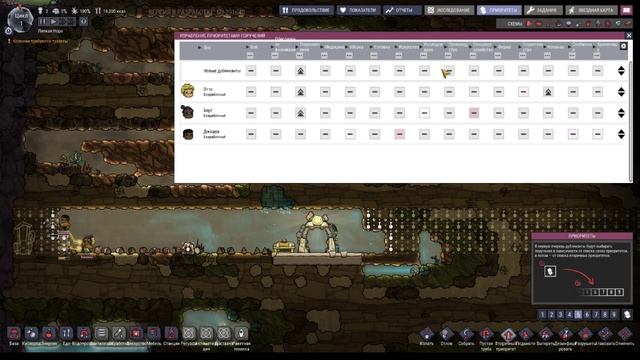
Task: Open the Вентиляция build category
Action: pos(101,333)
